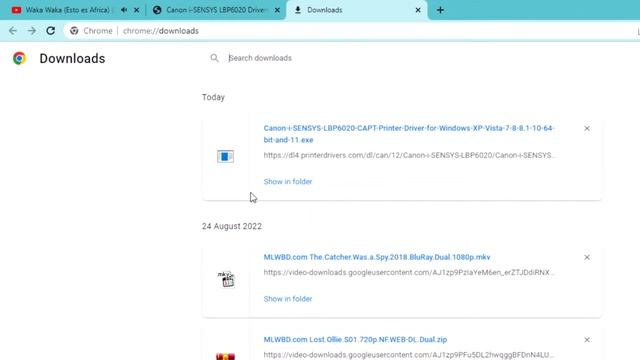Click the Chrome site info icon
The height and width of the screenshot is (360, 640).
pos(74,31)
